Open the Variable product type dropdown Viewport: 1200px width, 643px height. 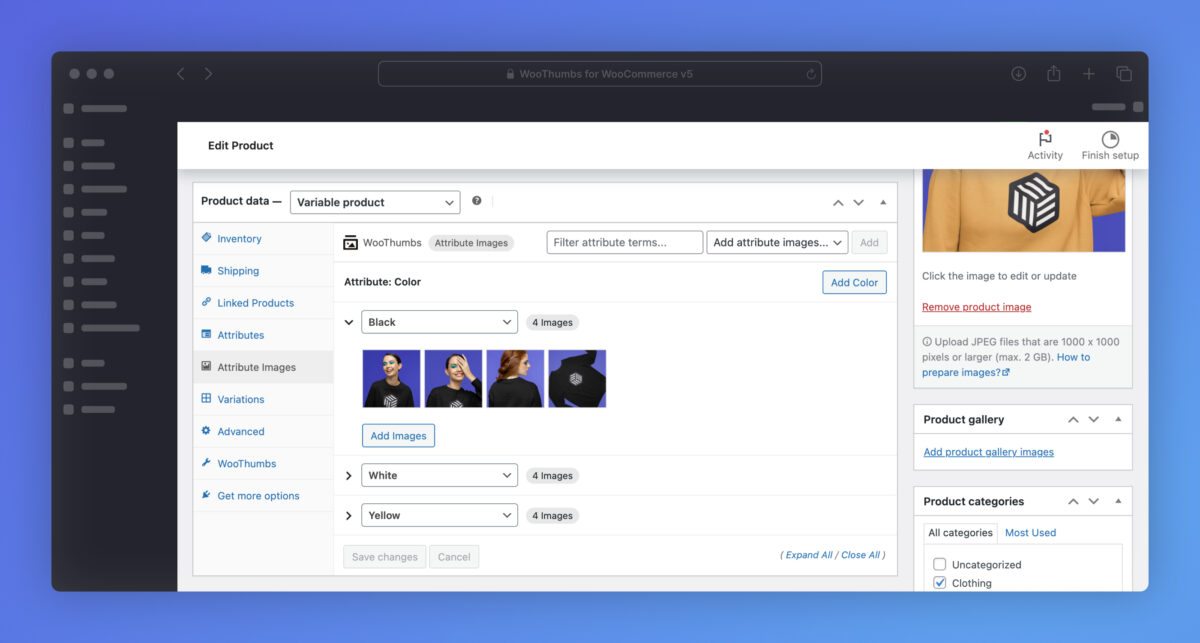(375, 202)
